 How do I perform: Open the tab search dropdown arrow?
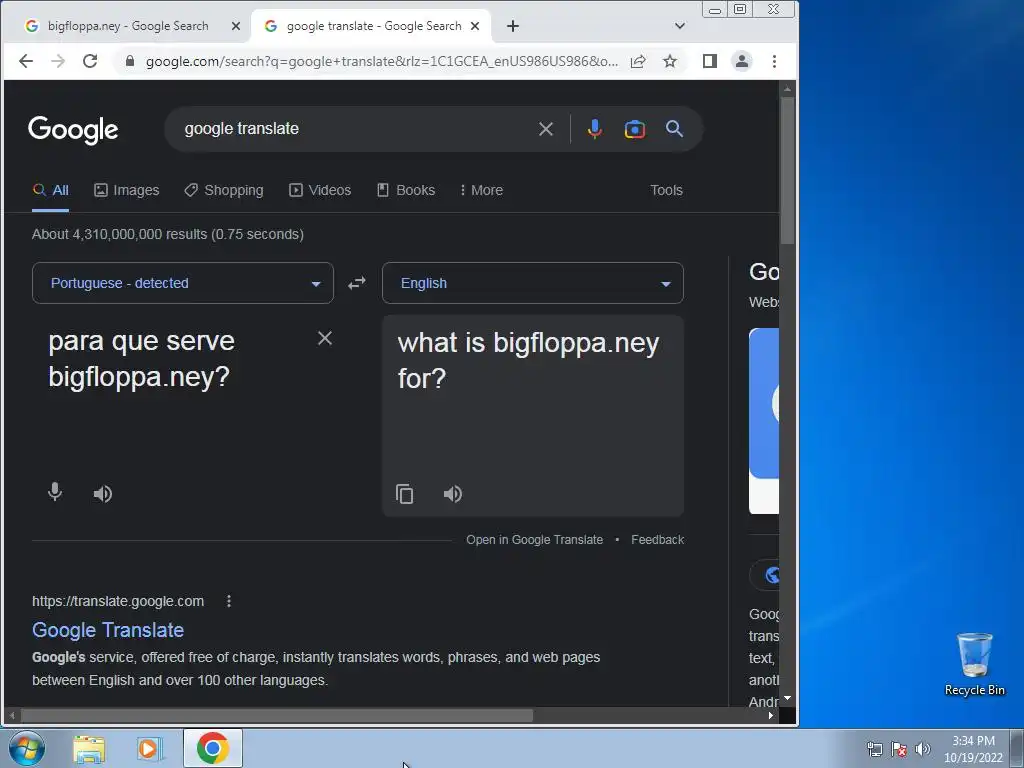(x=680, y=26)
